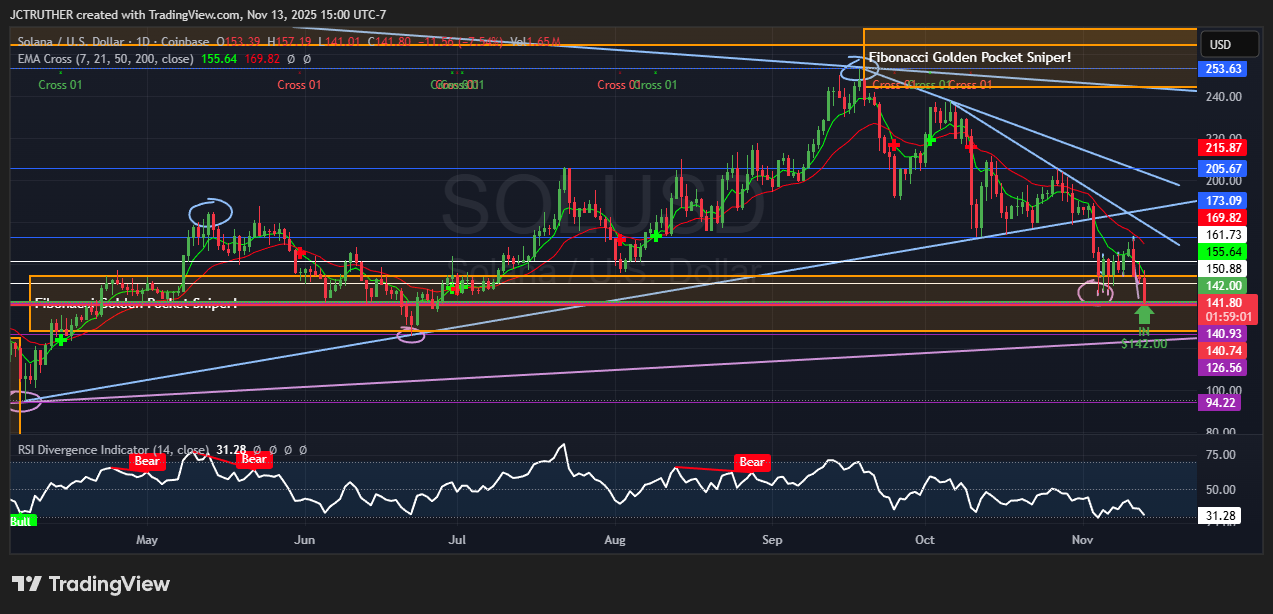Click the 126.56 purple price label
Screen dimensions: 1273x614
1224,368
